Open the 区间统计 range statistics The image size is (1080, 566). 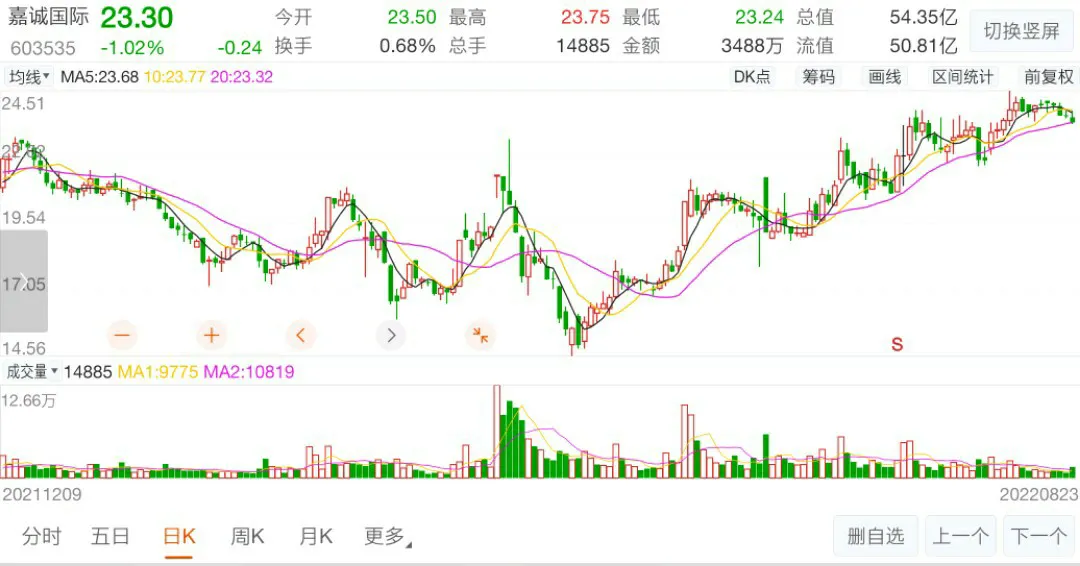[x=963, y=77]
